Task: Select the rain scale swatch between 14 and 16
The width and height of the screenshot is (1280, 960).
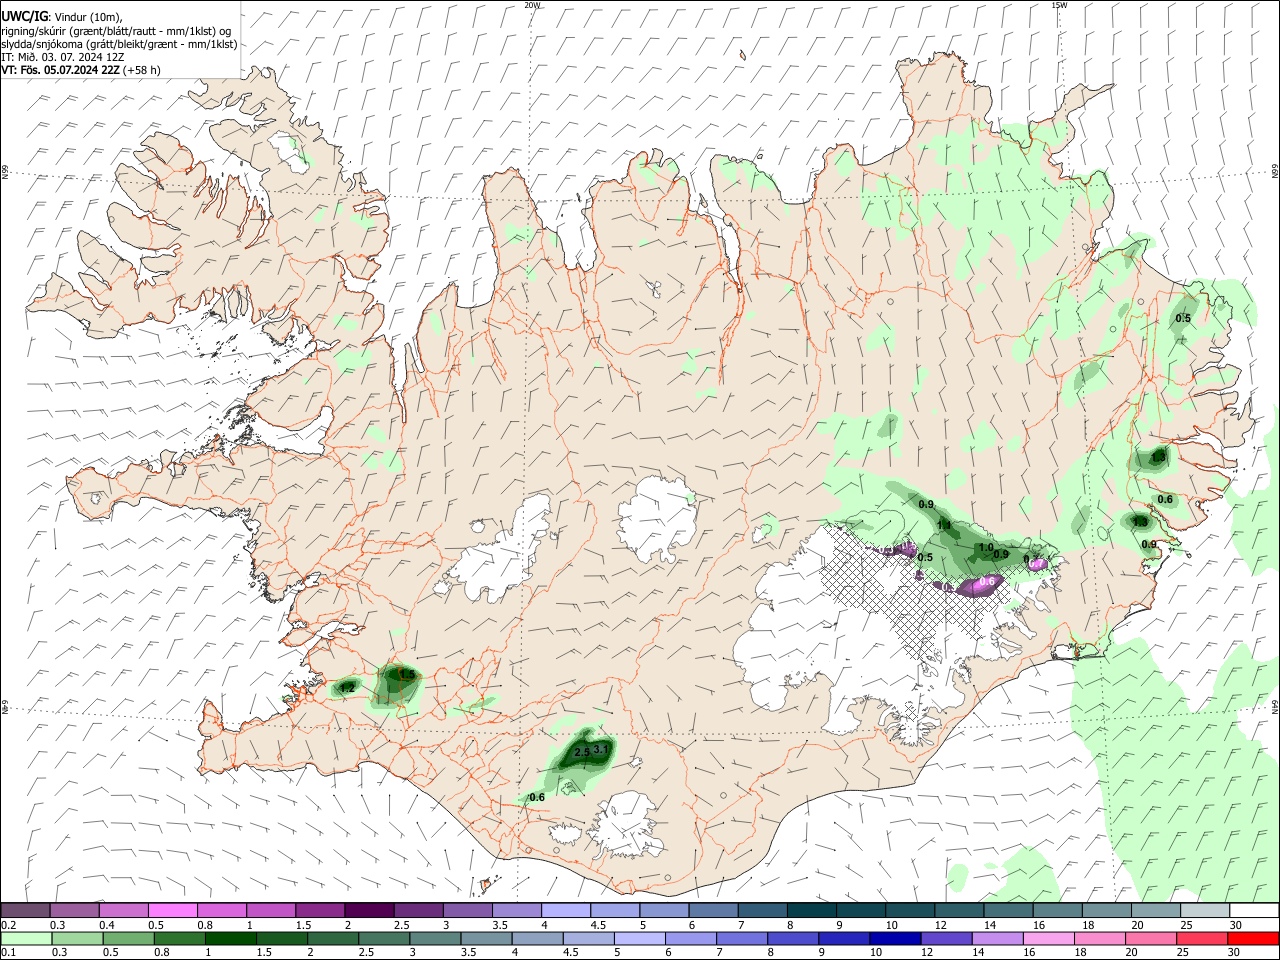Action: (997, 938)
